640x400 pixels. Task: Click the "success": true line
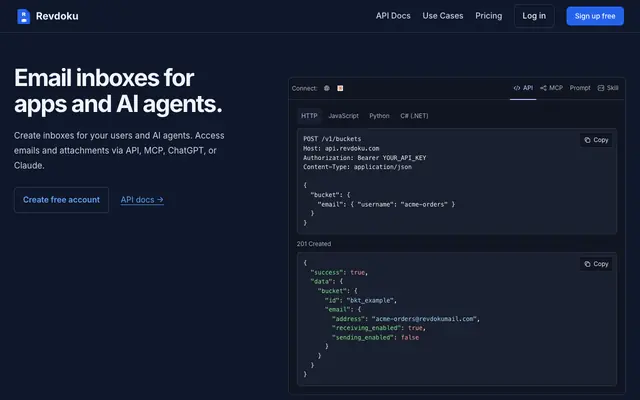click(339, 272)
